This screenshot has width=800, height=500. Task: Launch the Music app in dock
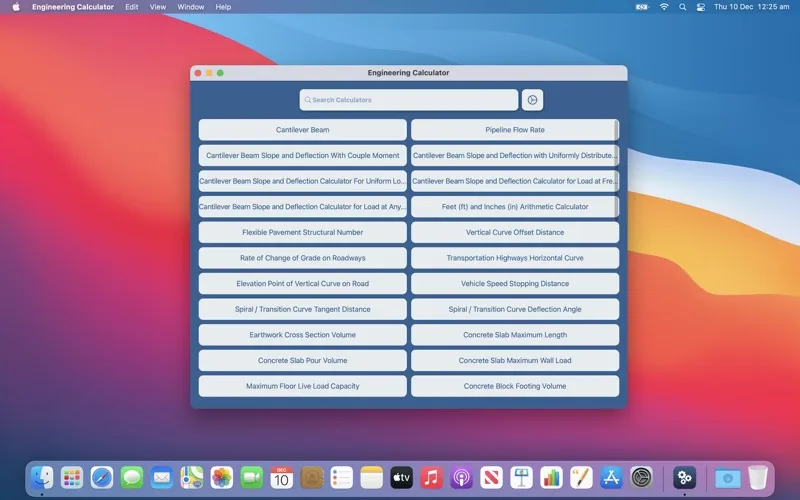pos(431,478)
